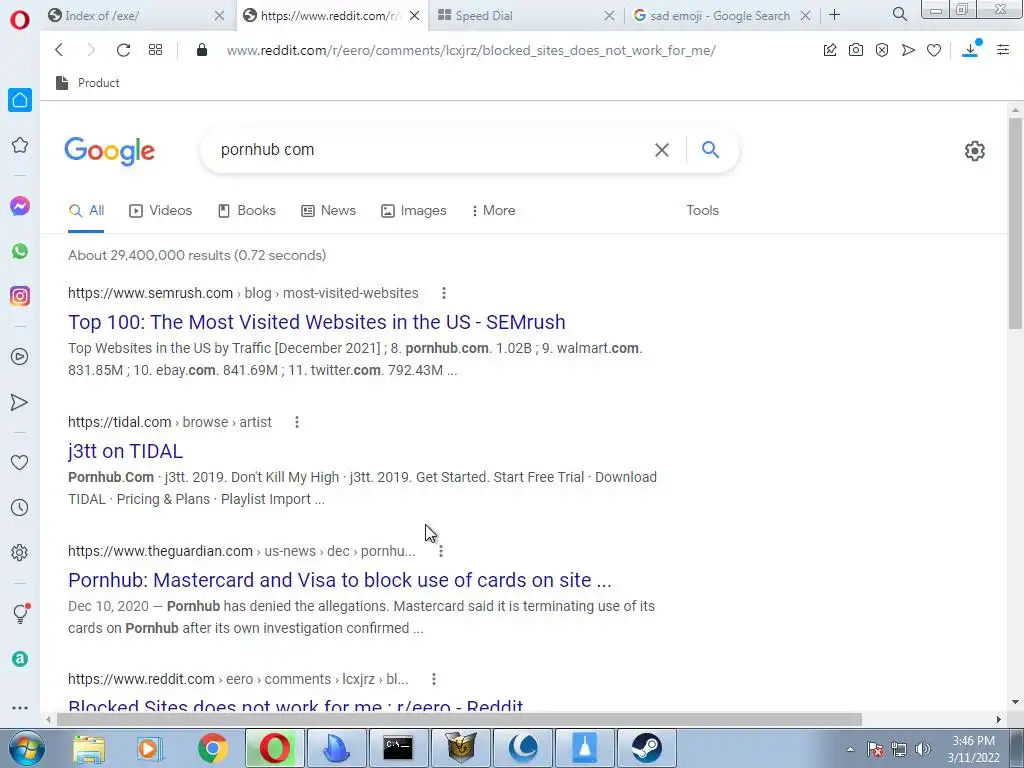
Task: Go back to previous page
Action: click(59, 50)
